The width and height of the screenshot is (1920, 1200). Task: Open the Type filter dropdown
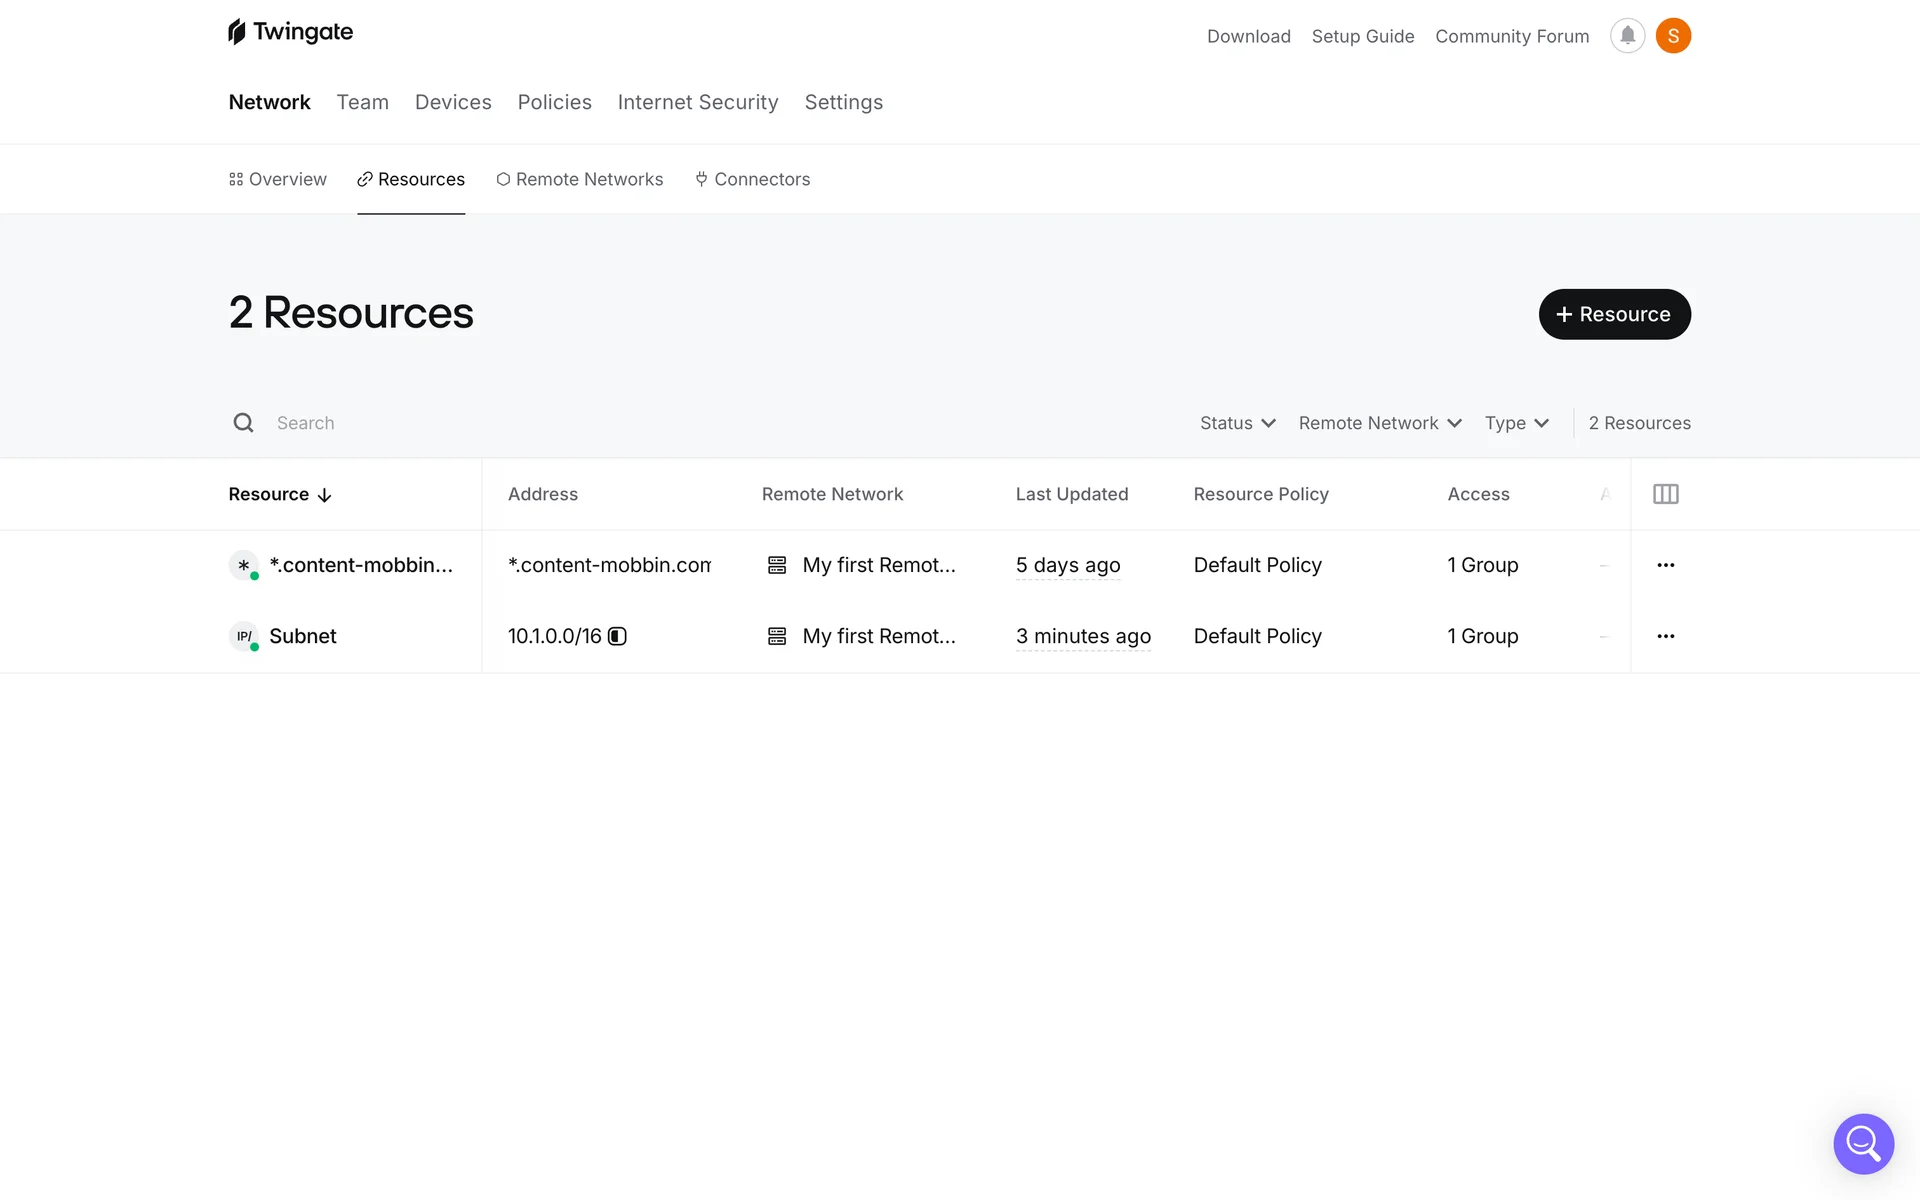coord(1516,423)
